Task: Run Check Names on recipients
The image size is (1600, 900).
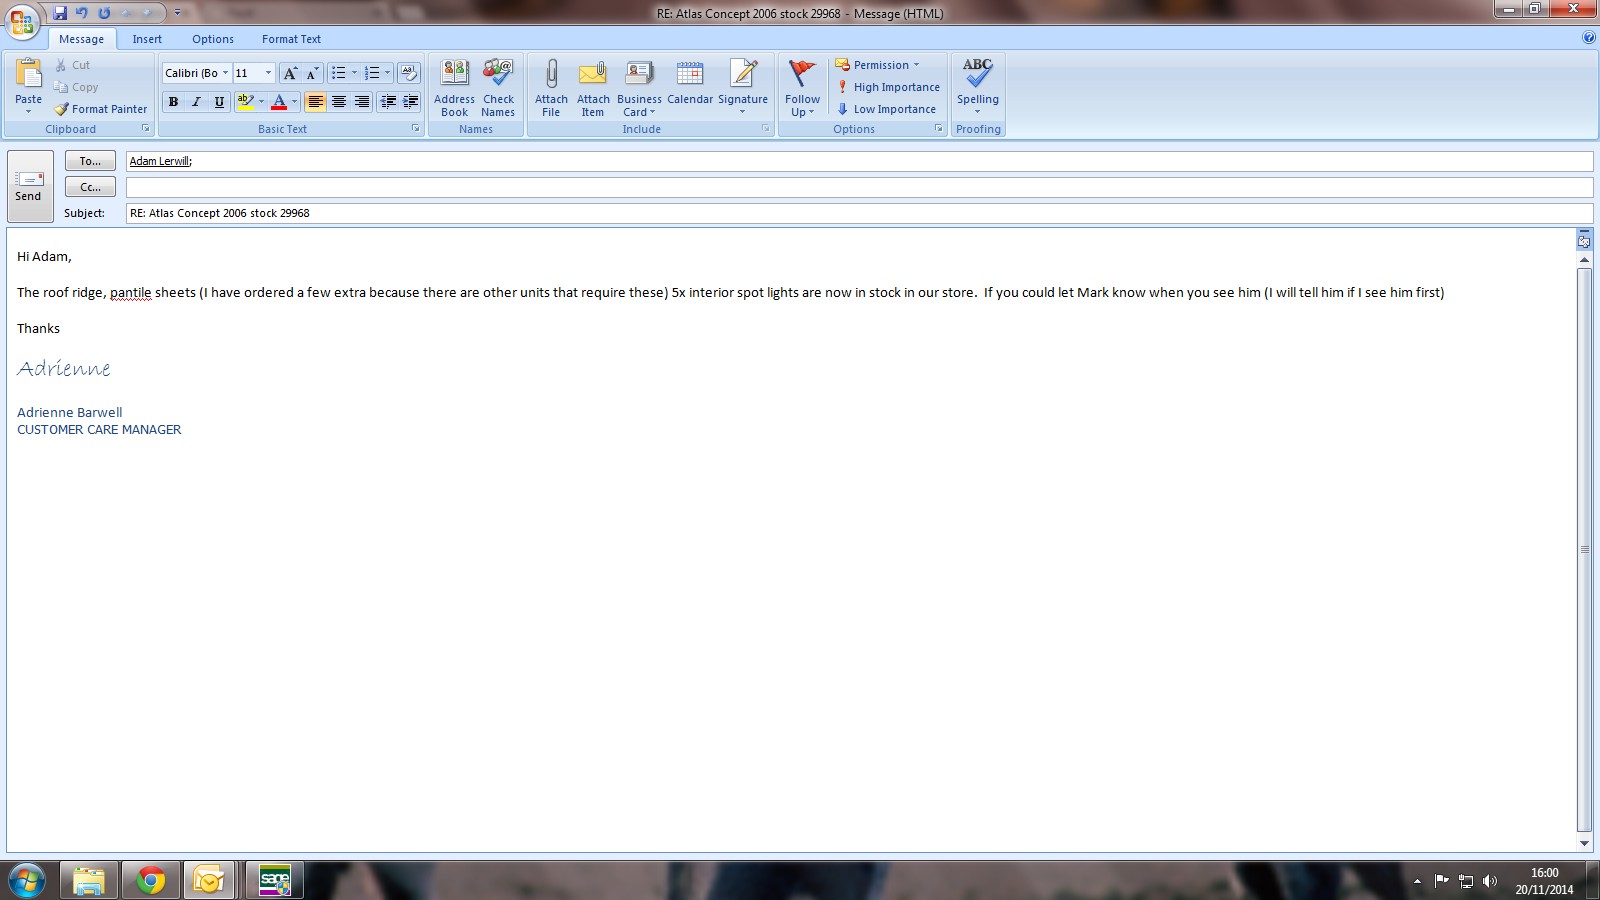Action: (x=498, y=89)
